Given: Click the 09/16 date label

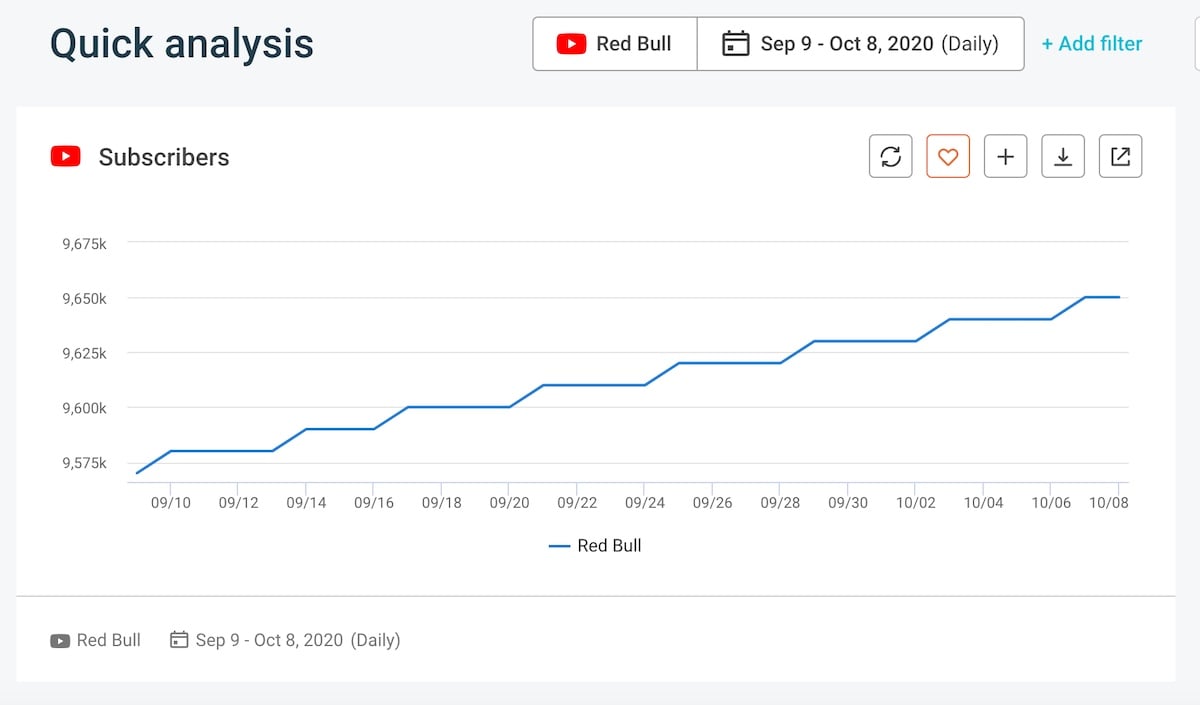Looking at the screenshot, I should pyautogui.click(x=374, y=503).
